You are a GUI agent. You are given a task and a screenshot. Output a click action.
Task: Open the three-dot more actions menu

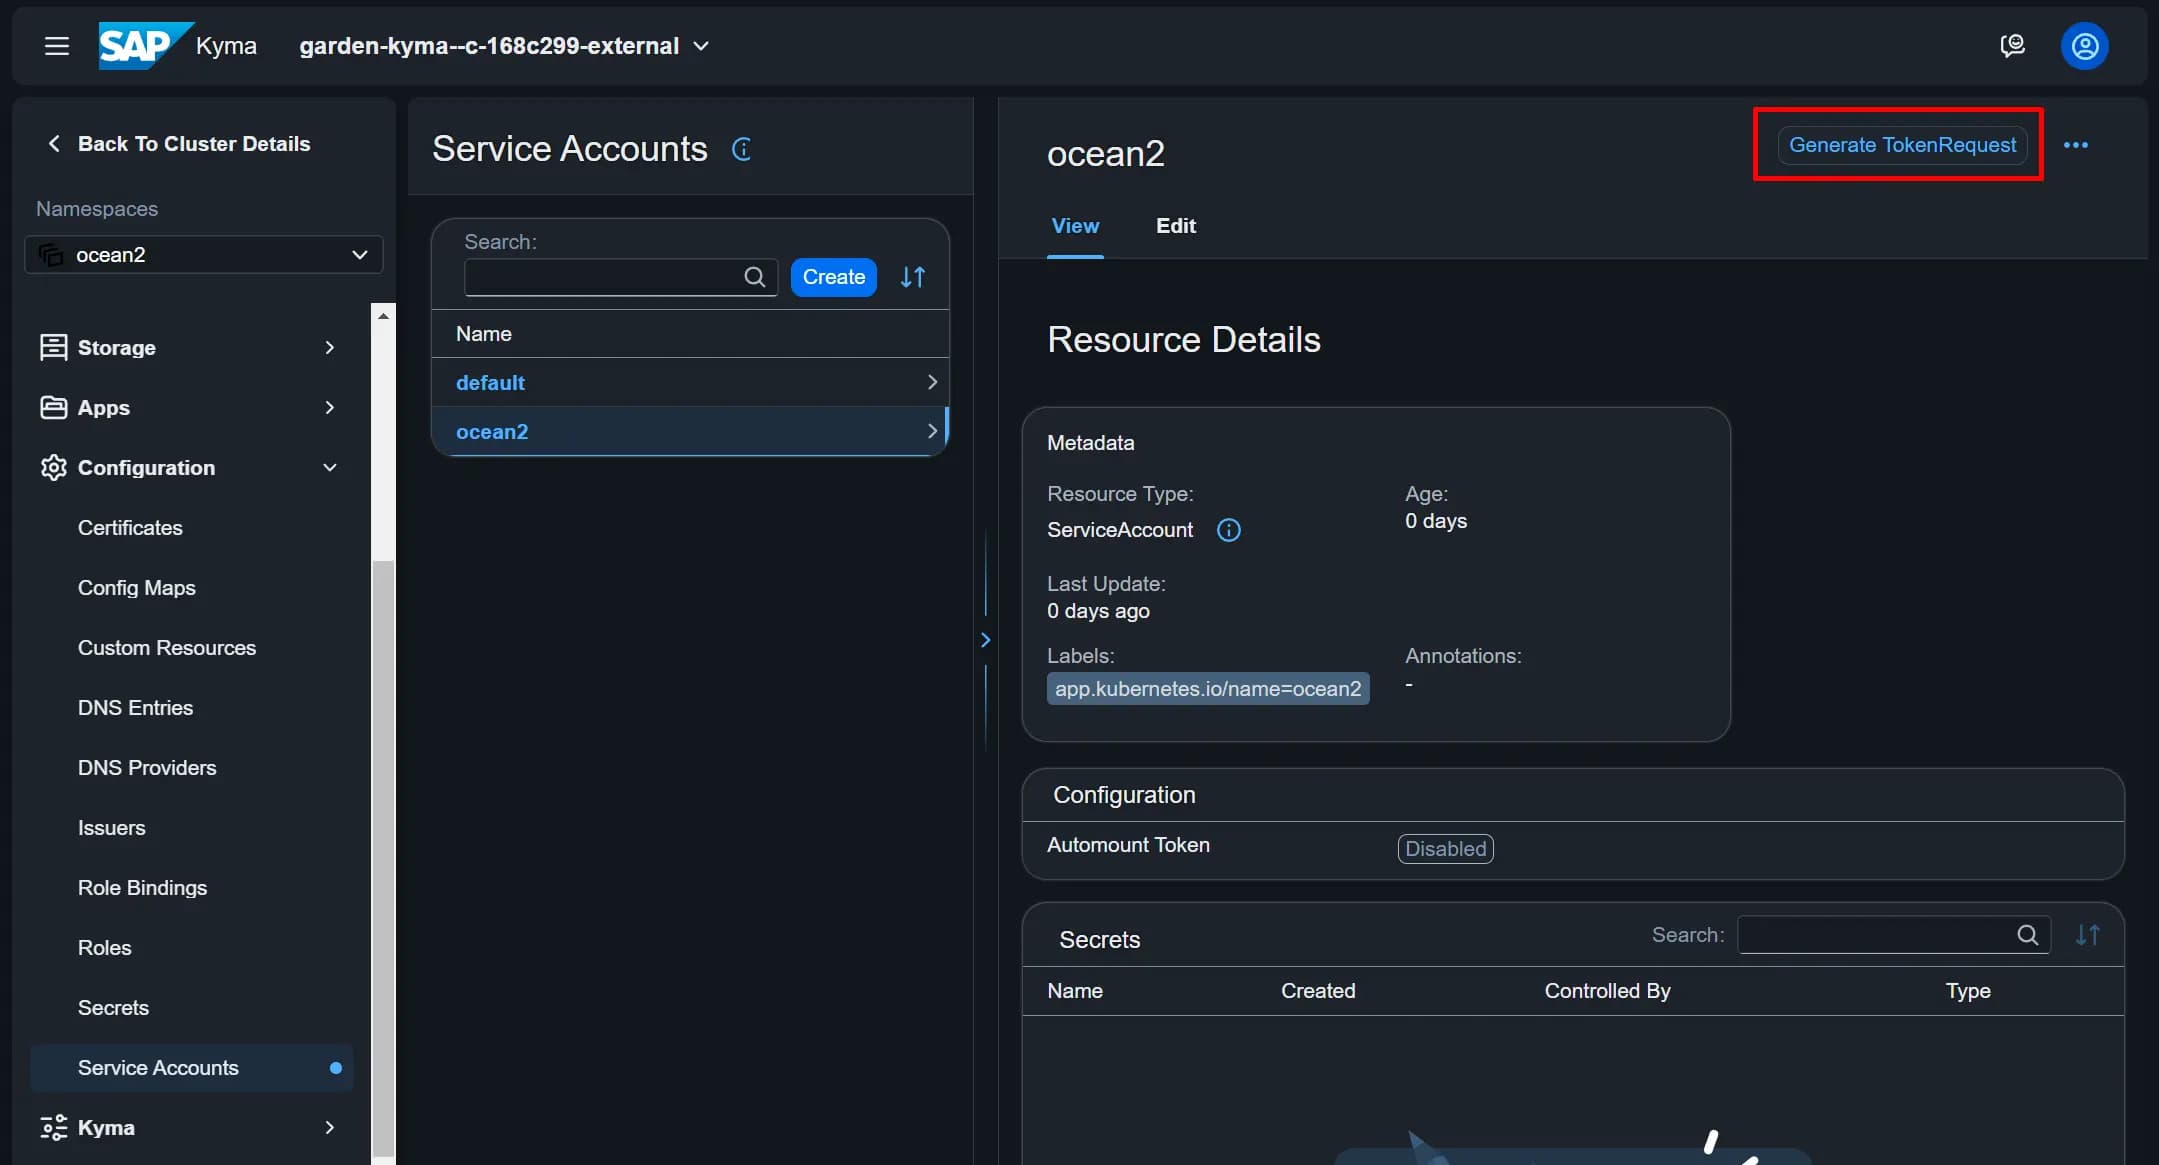click(2076, 145)
